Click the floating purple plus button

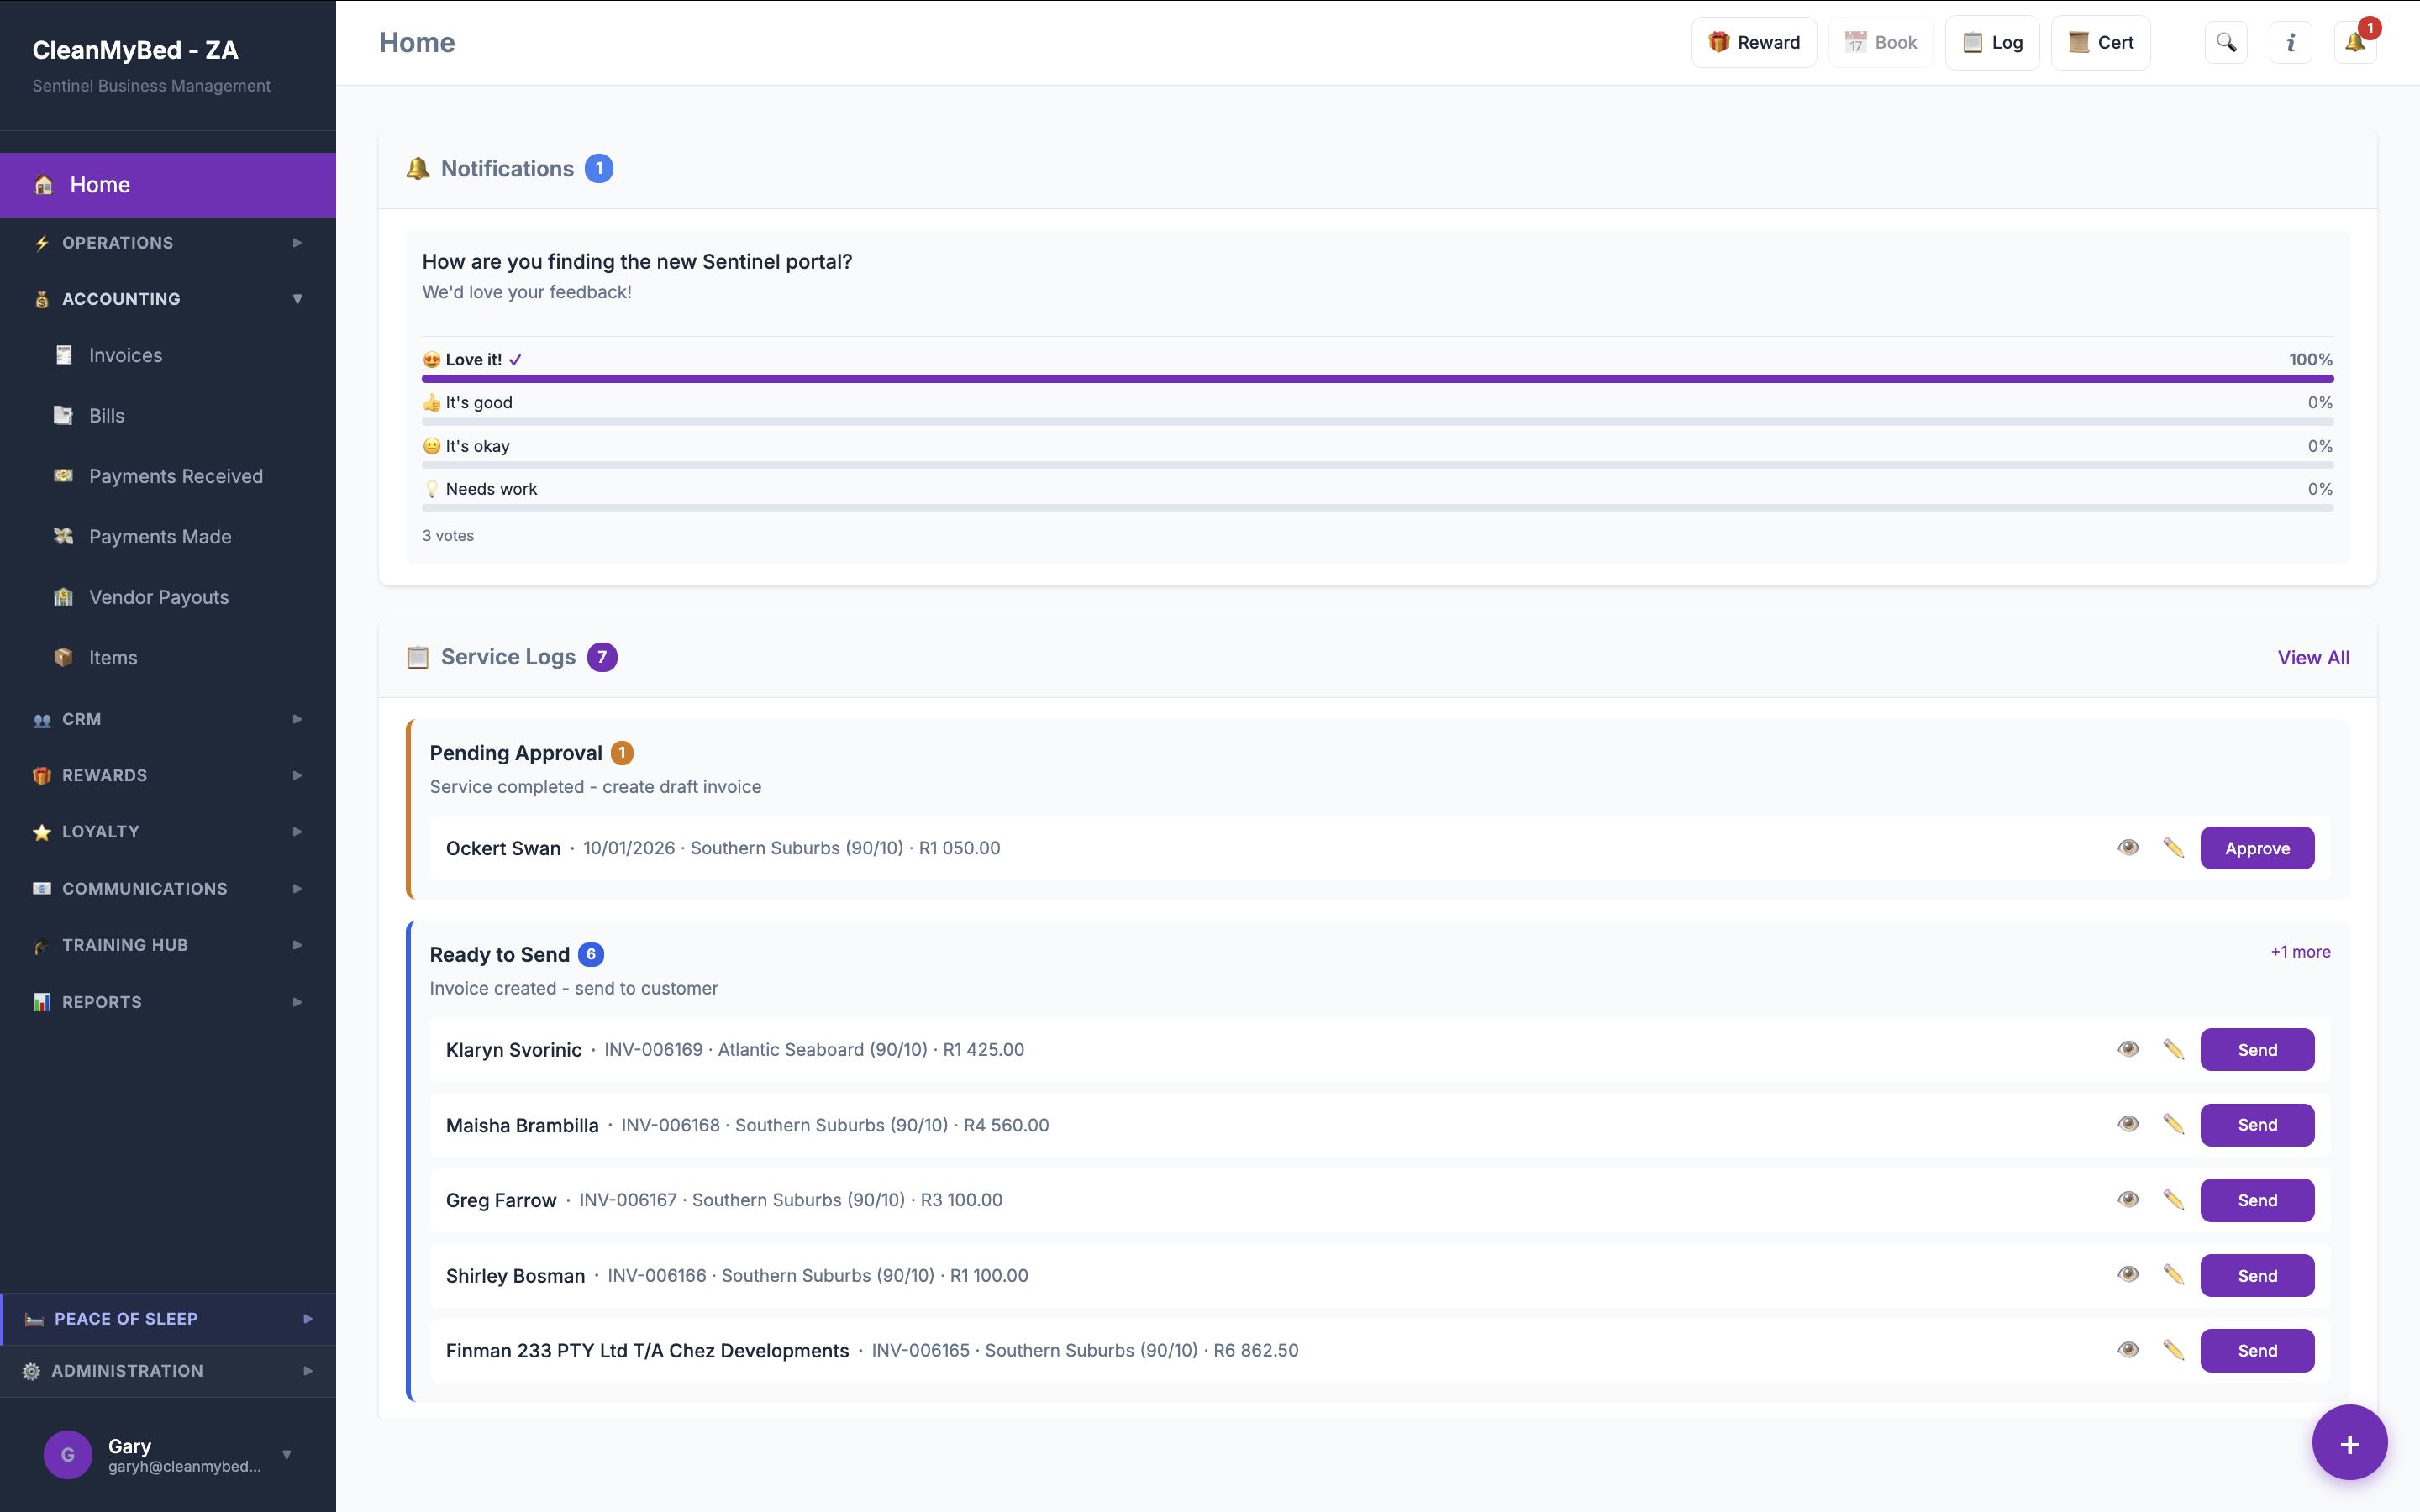point(2349,1442)
